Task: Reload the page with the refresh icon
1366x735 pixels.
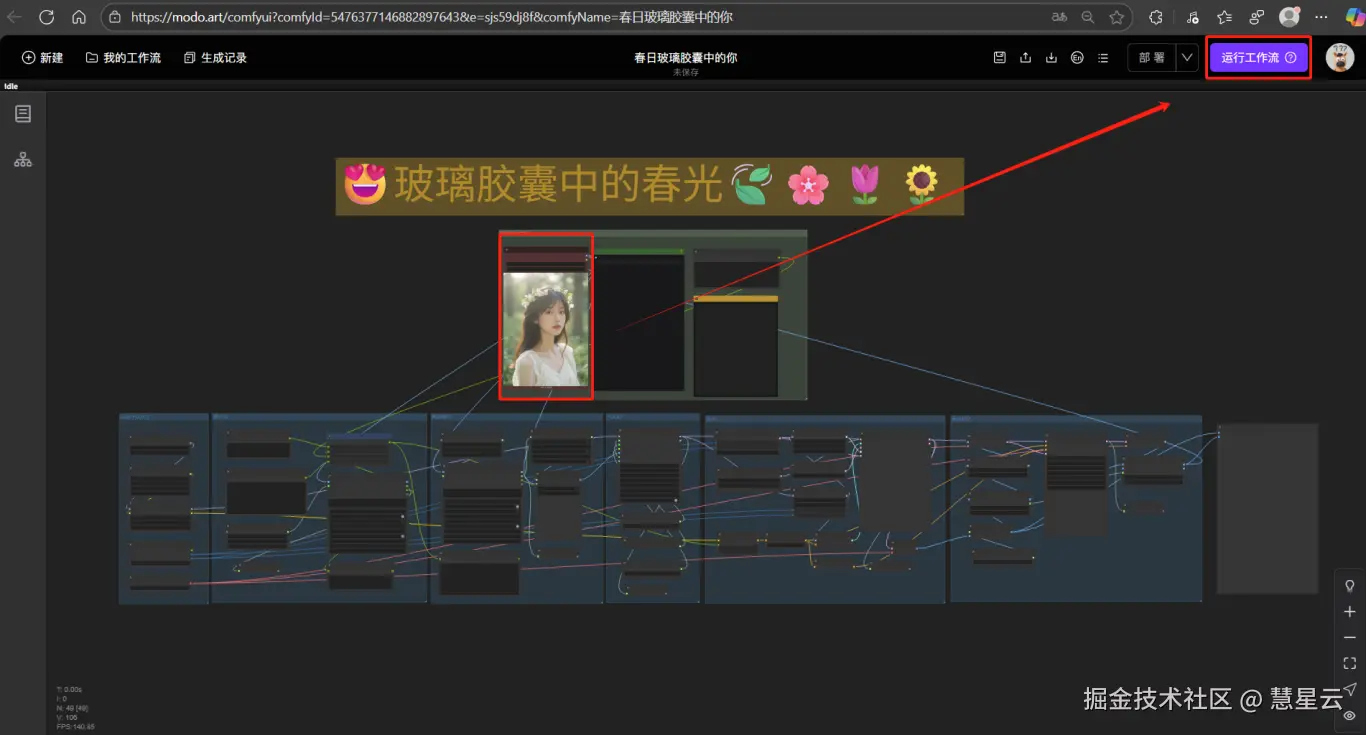Action: coord(46,17)
